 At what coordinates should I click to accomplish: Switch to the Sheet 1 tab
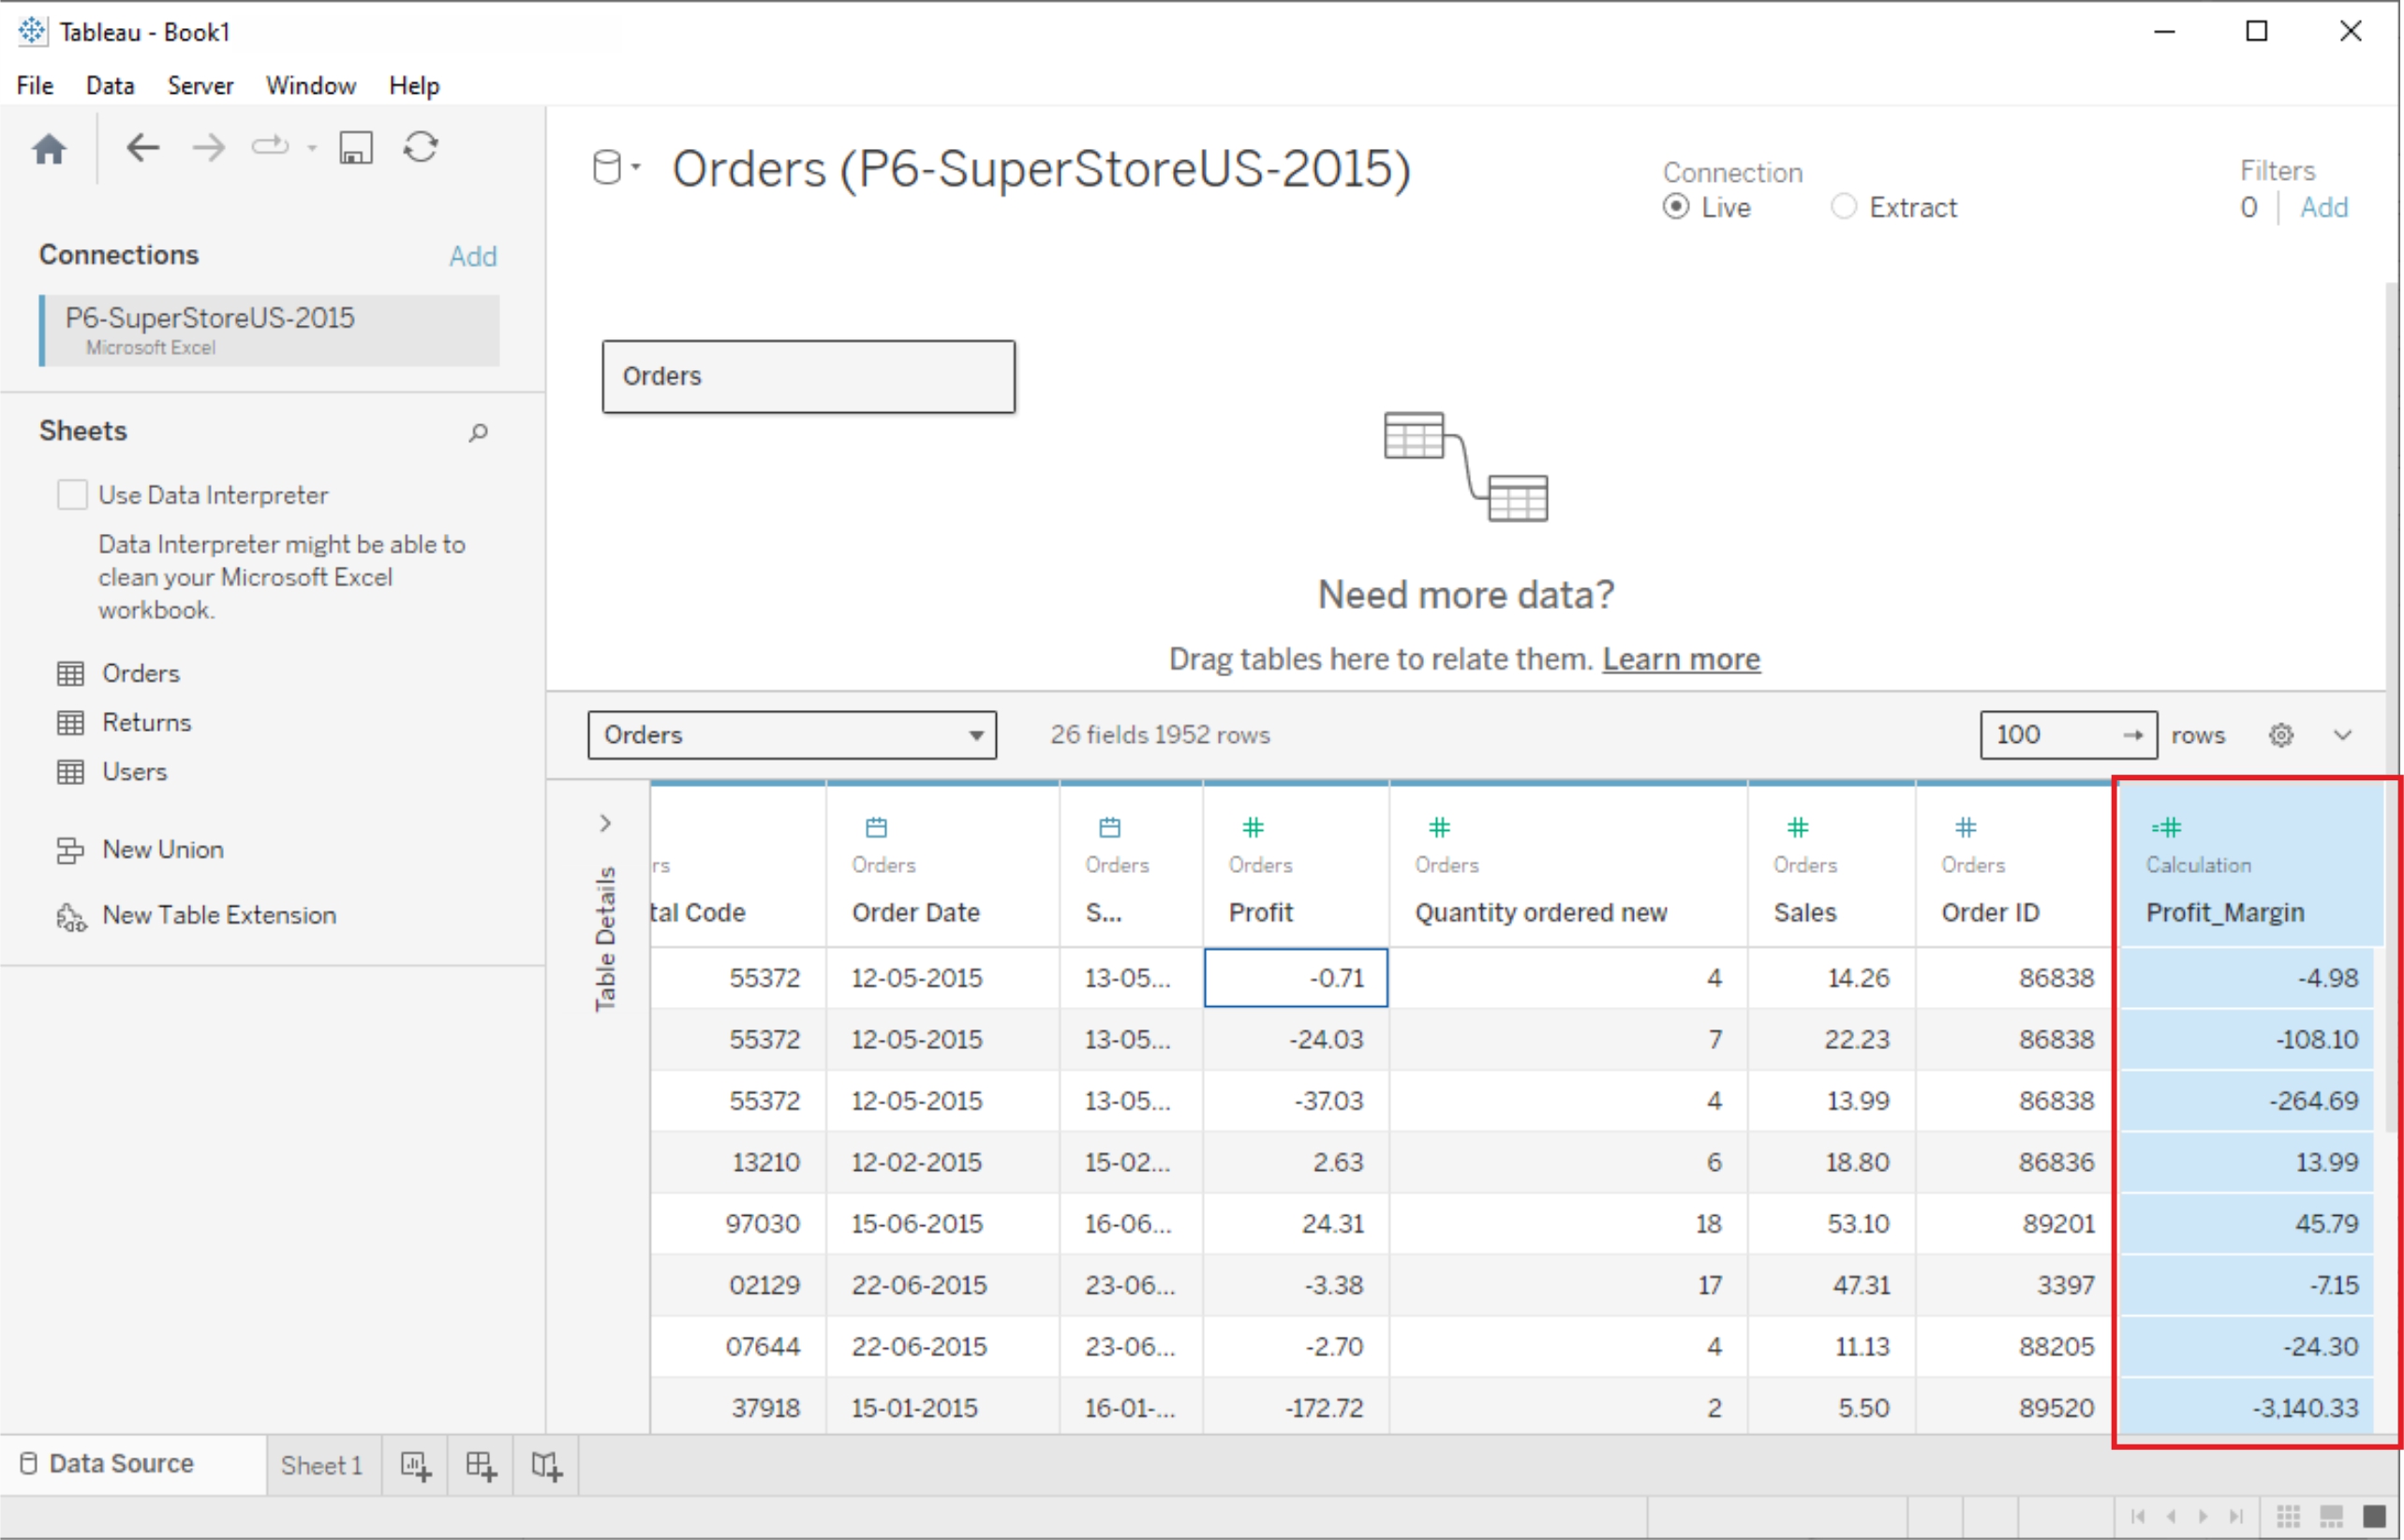click(x=322, y=1465)
